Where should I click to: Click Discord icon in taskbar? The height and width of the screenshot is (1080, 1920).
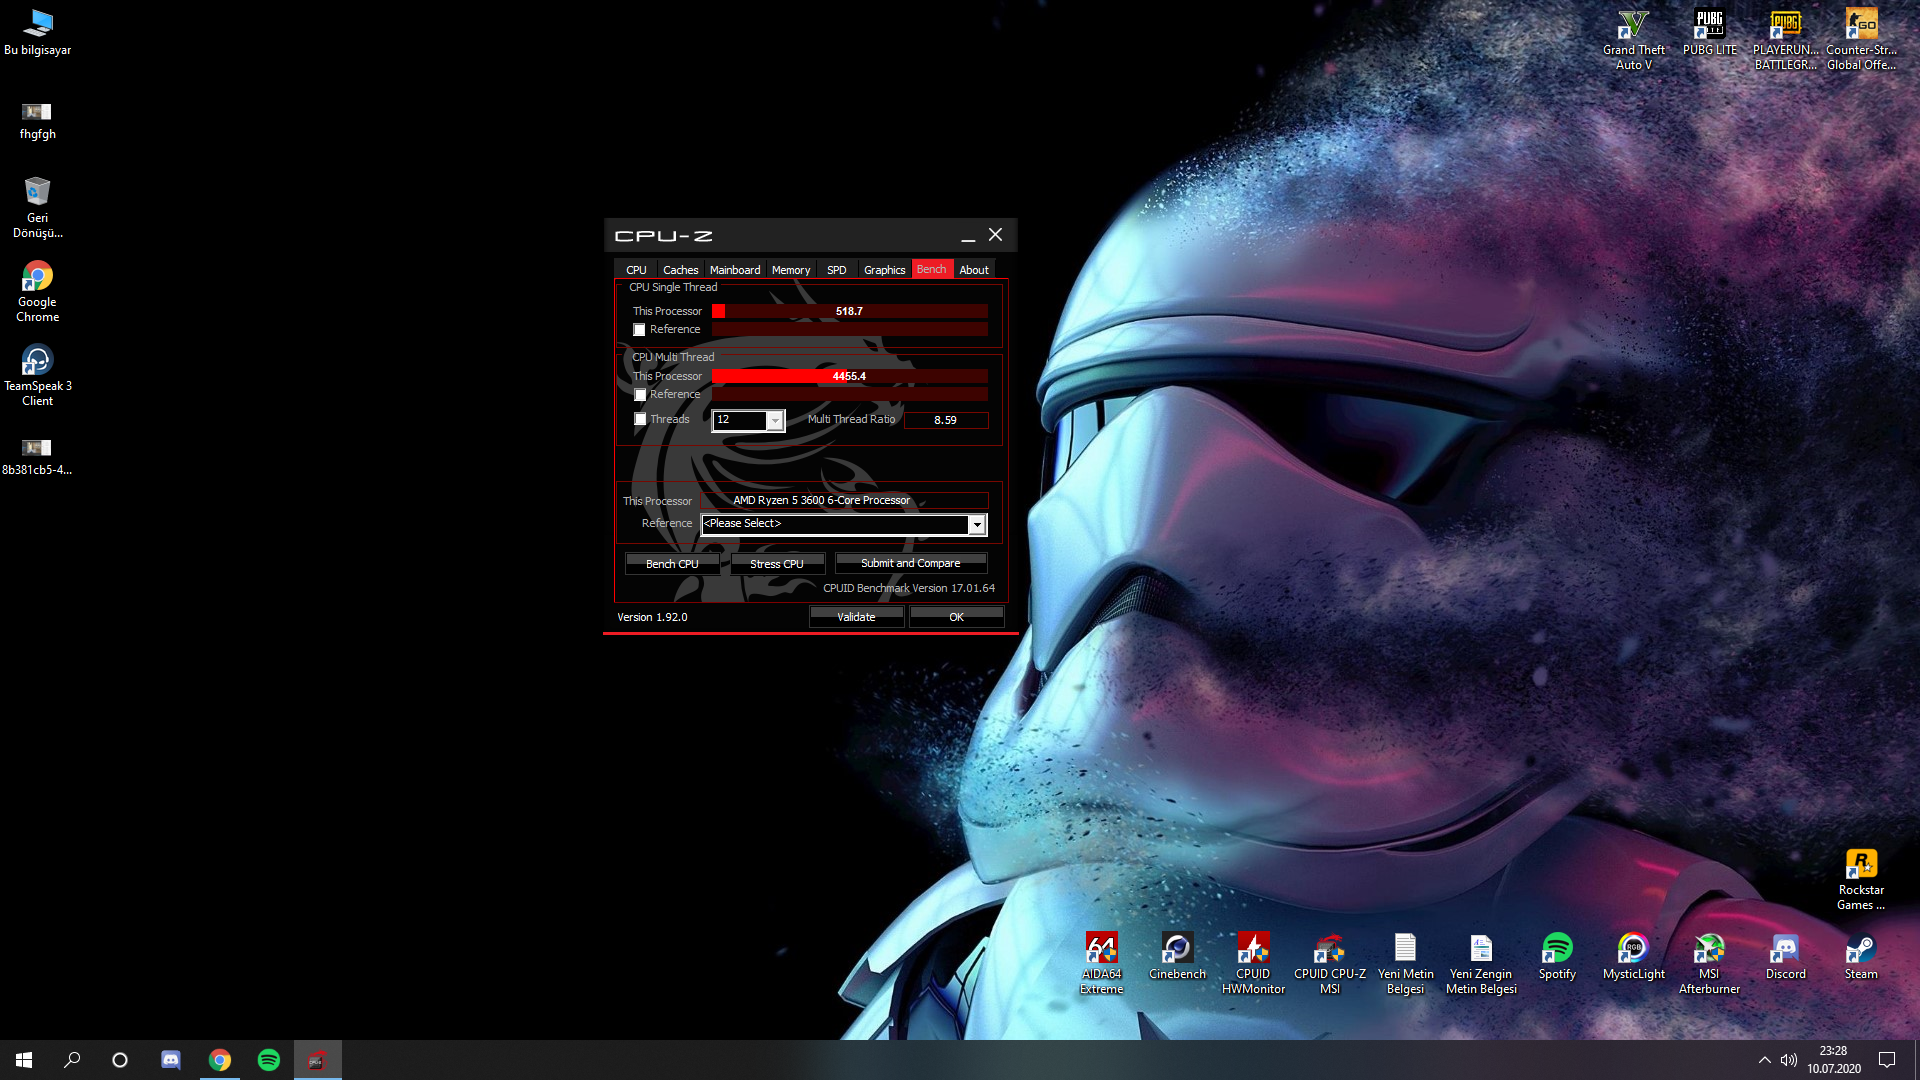click(171, 1060)
